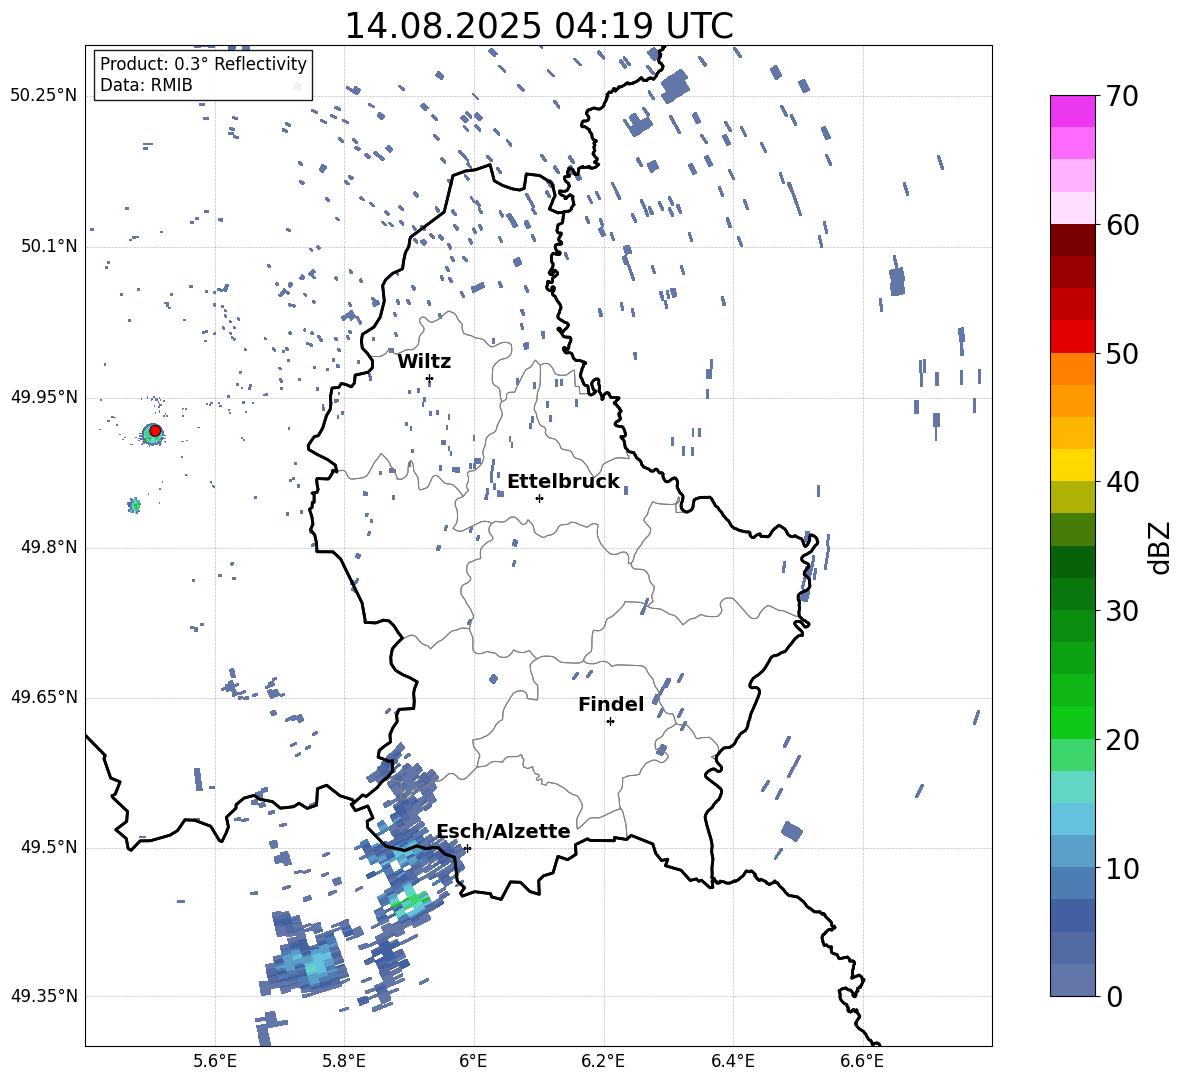Click the Findel station cross marker
1184x1081 pixels.
click(x=610, y=722)
